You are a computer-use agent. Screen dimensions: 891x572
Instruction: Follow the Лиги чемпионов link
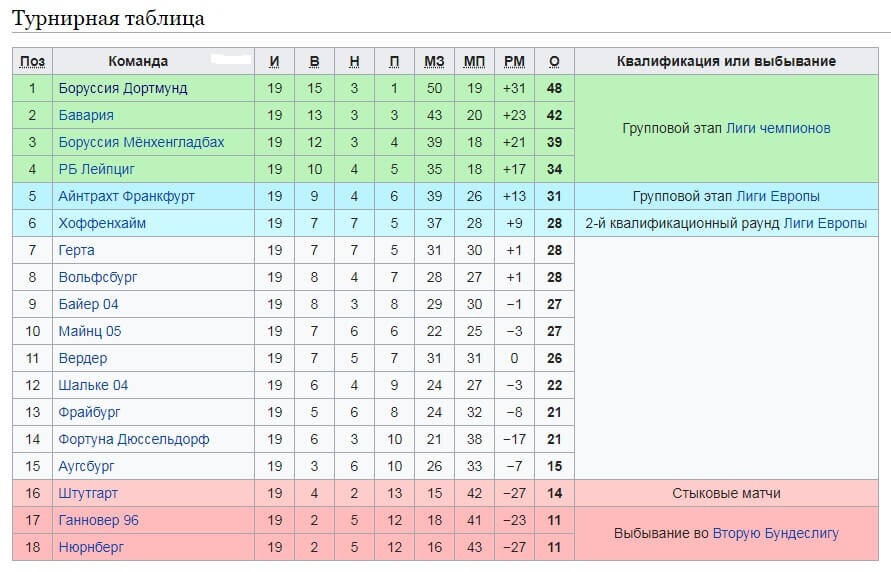778,128
